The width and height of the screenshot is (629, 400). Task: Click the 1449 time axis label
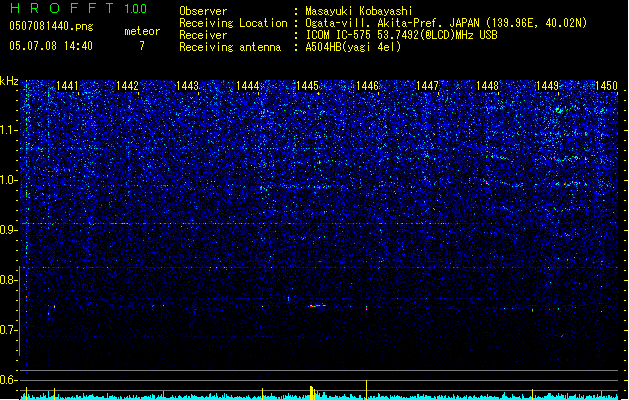(x=548, y=86)
